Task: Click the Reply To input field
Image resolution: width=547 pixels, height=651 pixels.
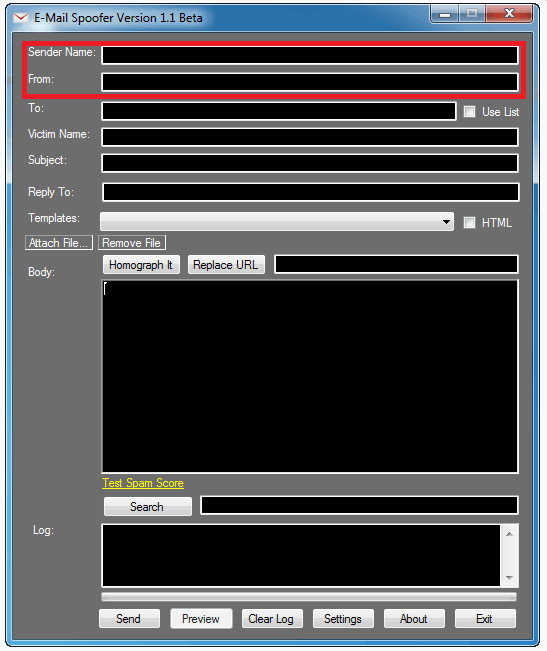Action: [x=310, y=192]
